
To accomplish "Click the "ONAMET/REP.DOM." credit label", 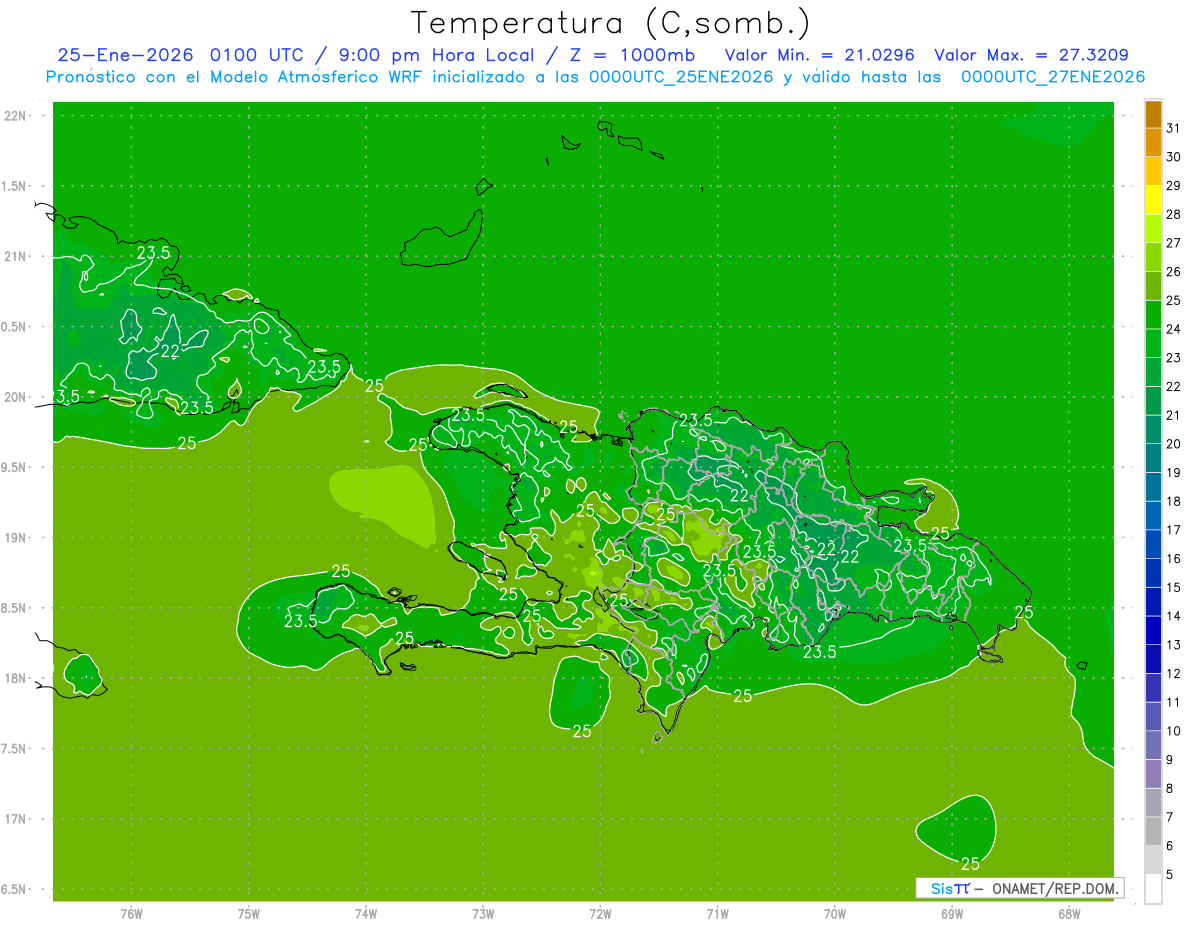I will (x=1056, y=888).
